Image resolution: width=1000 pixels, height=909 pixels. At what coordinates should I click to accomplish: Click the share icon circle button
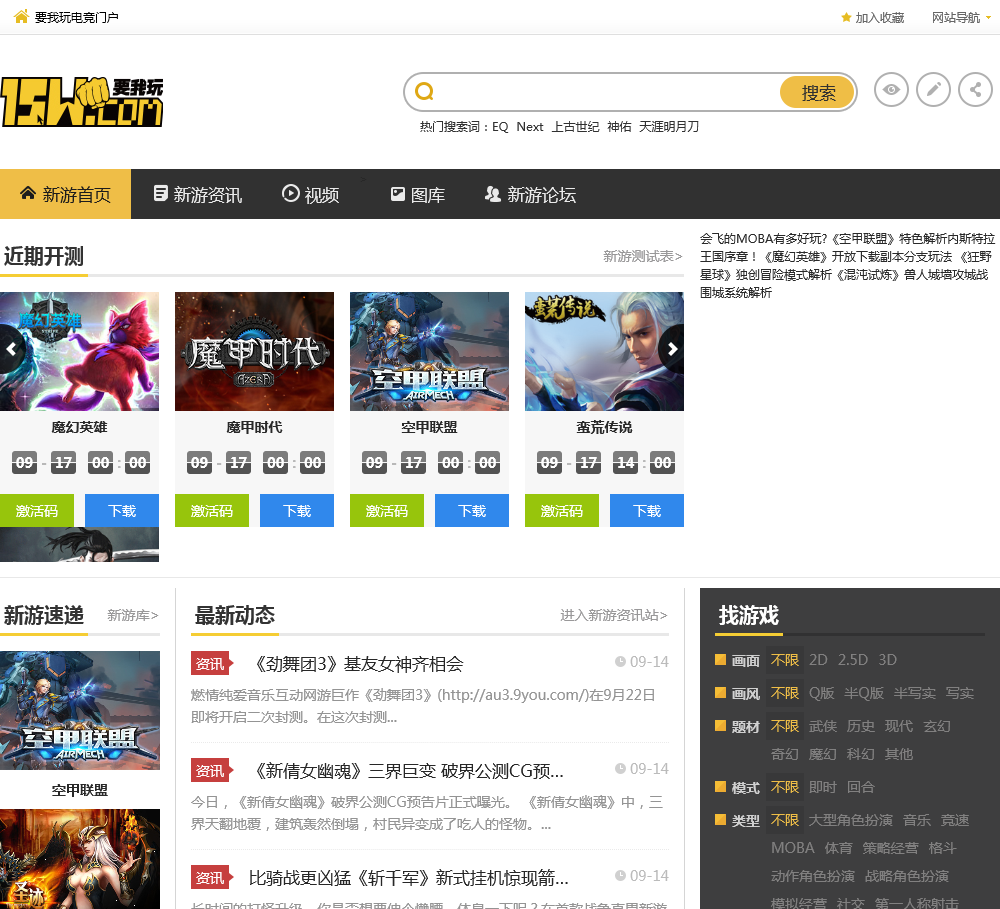pos(975,89)
